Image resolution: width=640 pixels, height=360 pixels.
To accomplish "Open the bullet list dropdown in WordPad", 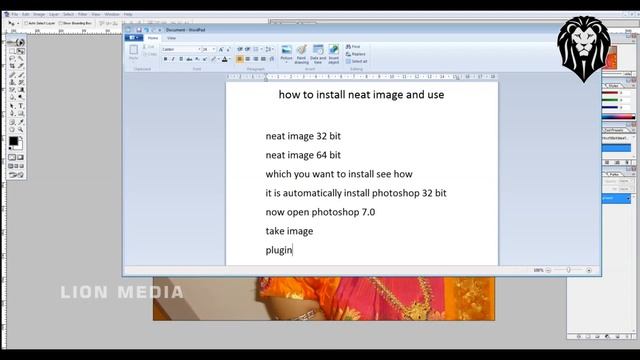I will click(x=257, y=49).
